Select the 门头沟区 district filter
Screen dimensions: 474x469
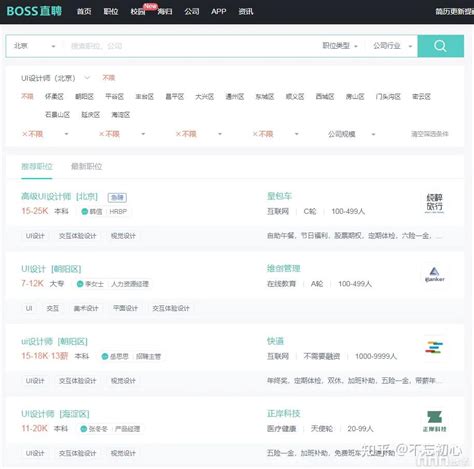pos(388,97)
